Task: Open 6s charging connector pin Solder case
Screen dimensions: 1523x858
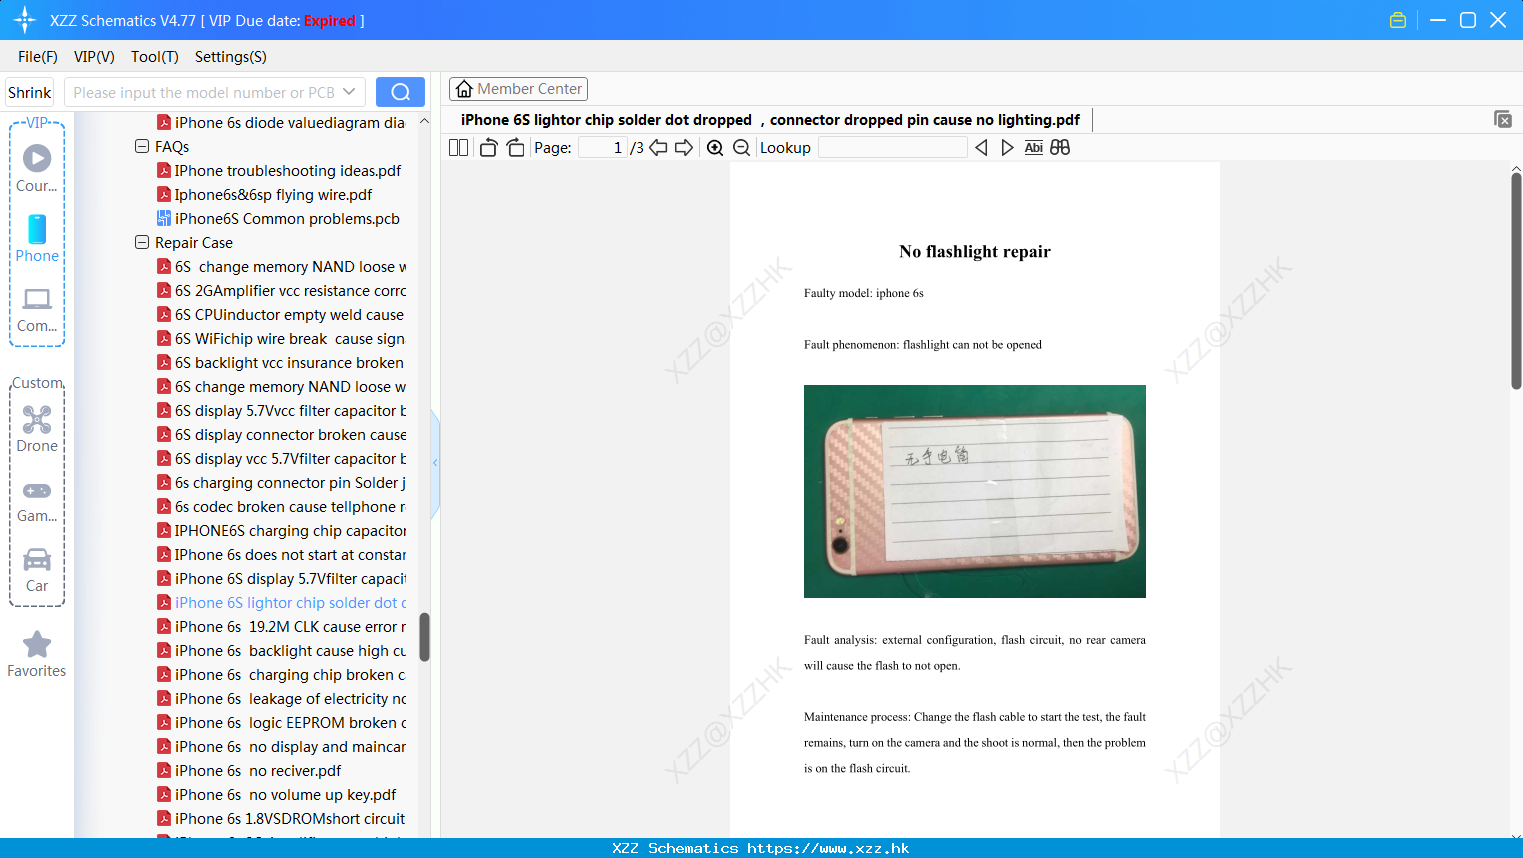Action: 290,483
